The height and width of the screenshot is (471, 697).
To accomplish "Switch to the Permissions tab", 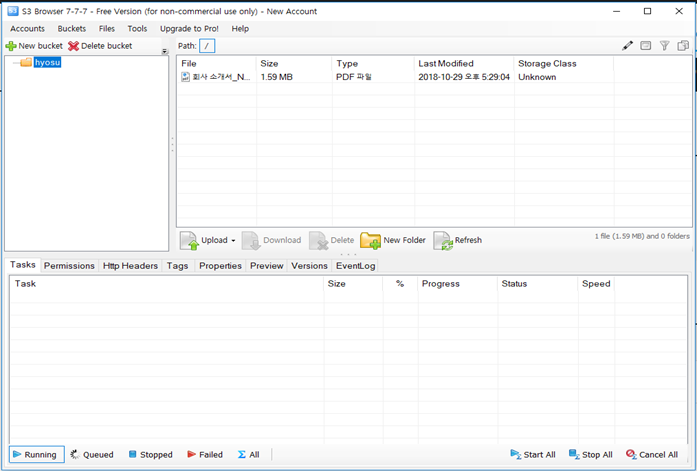I will point(69,266).
